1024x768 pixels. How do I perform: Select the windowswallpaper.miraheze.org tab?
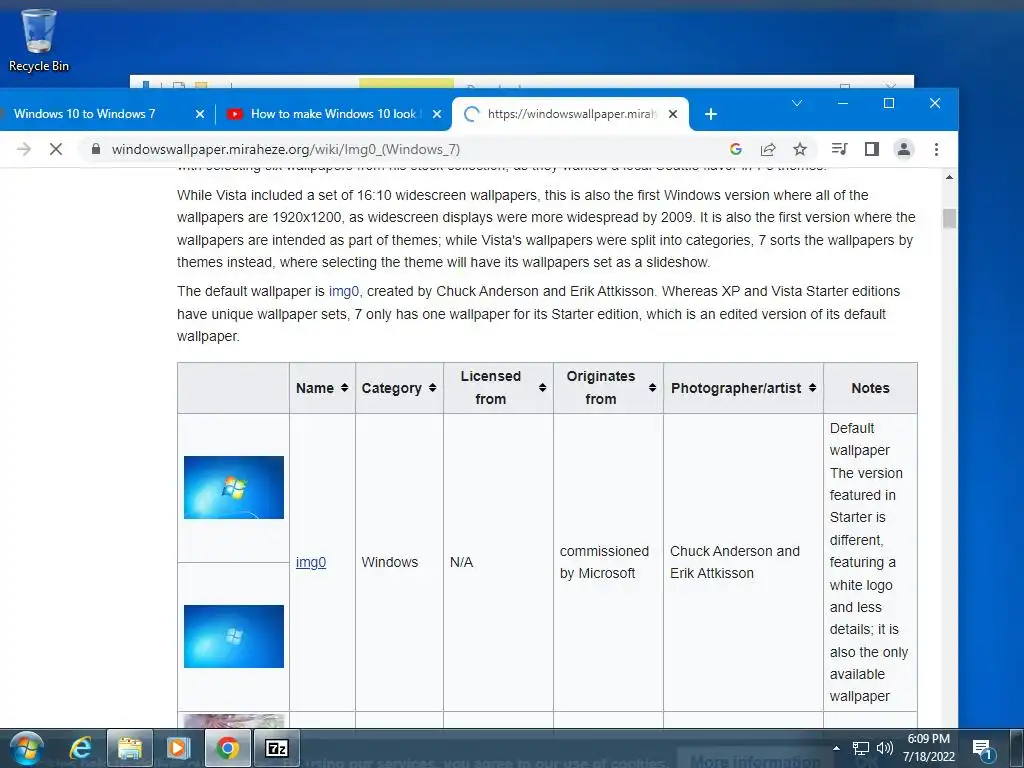(570, 114)
